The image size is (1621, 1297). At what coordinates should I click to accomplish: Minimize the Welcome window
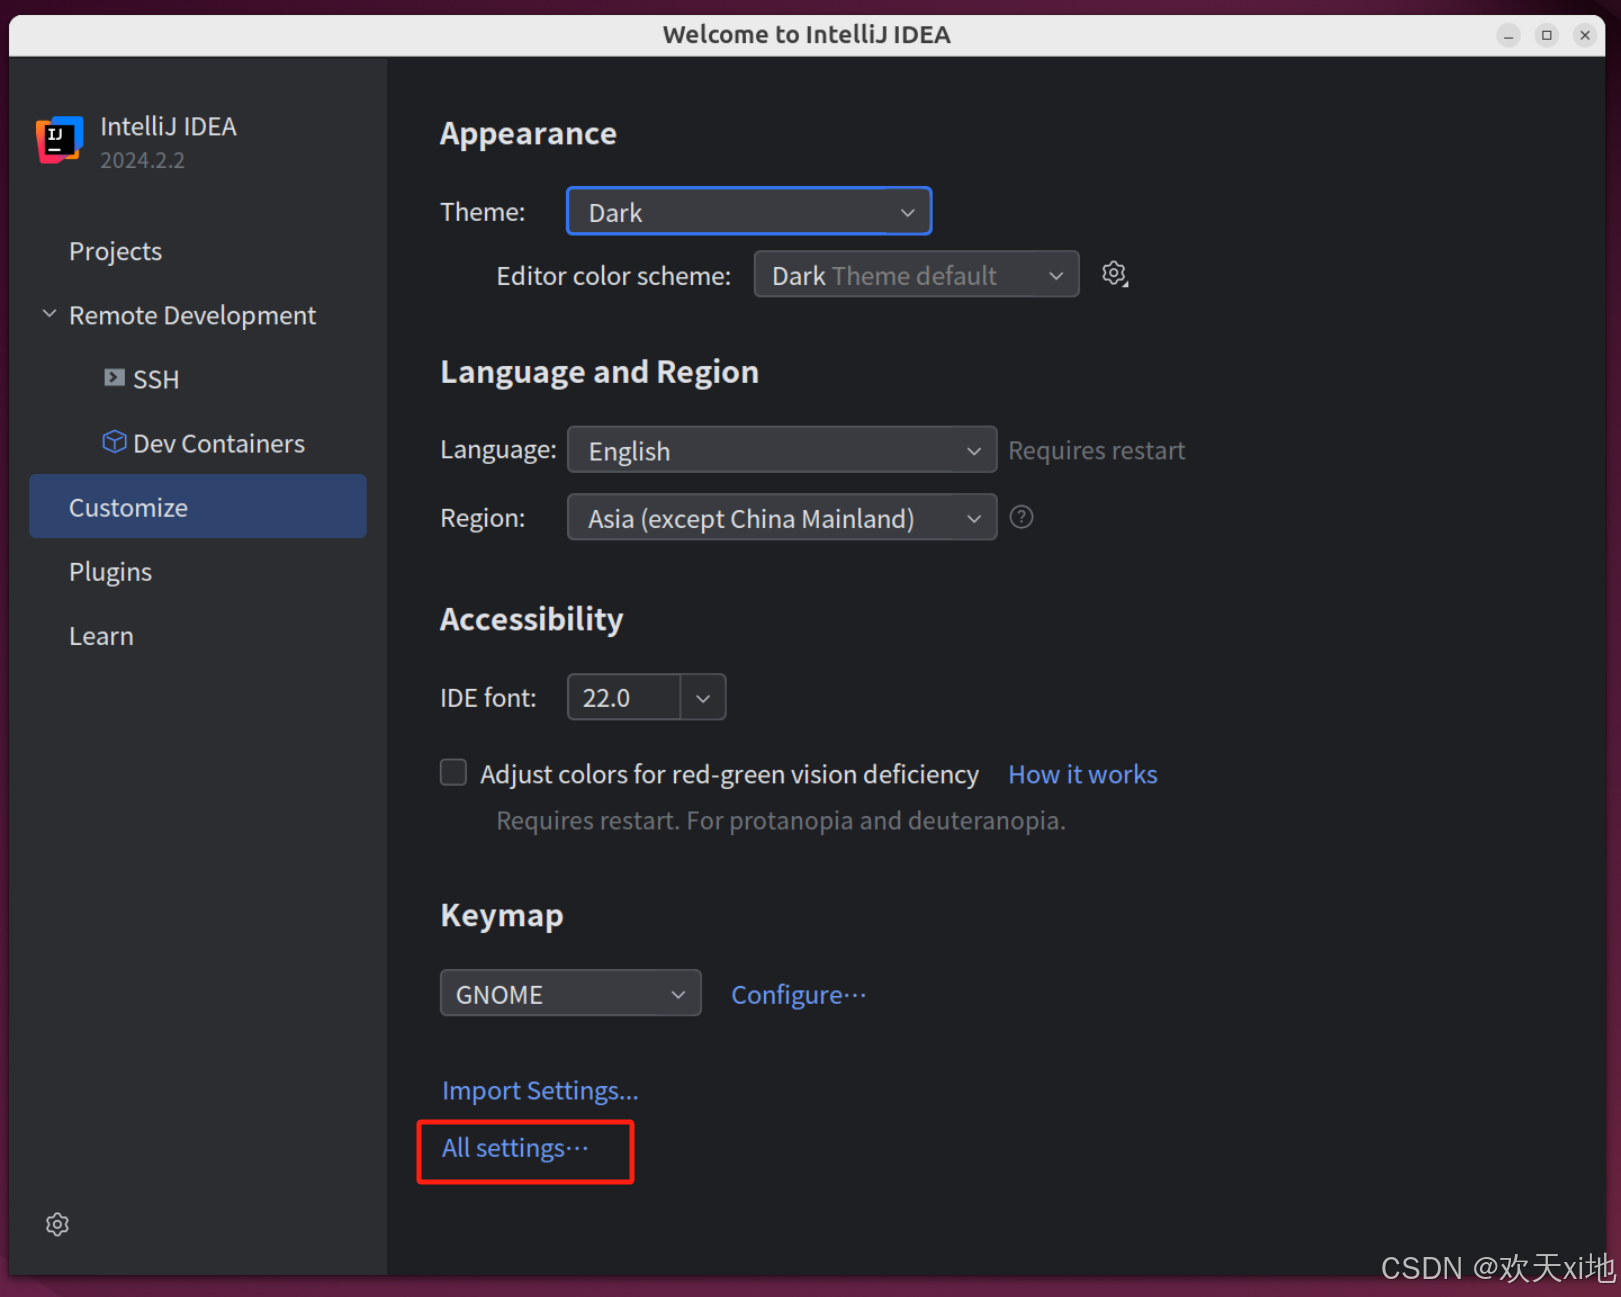[x=1508, y=35]
